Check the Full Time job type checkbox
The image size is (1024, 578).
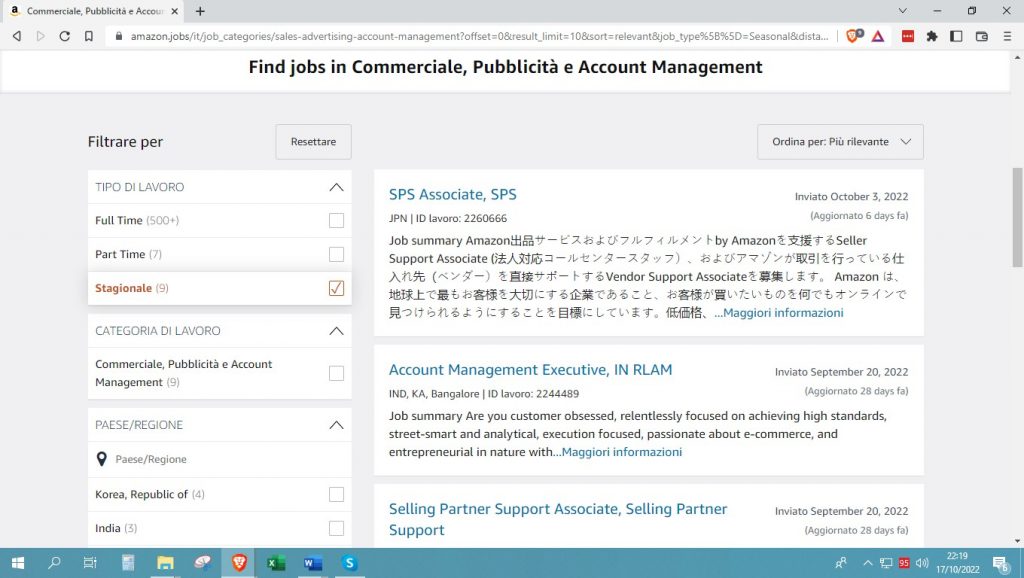(336, 220)
